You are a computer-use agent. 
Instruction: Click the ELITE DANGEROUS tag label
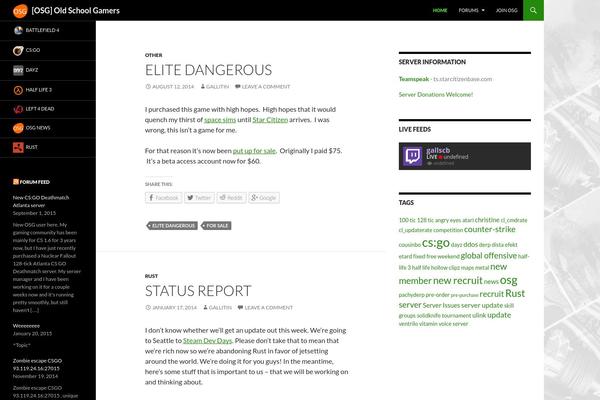point(172,226)
